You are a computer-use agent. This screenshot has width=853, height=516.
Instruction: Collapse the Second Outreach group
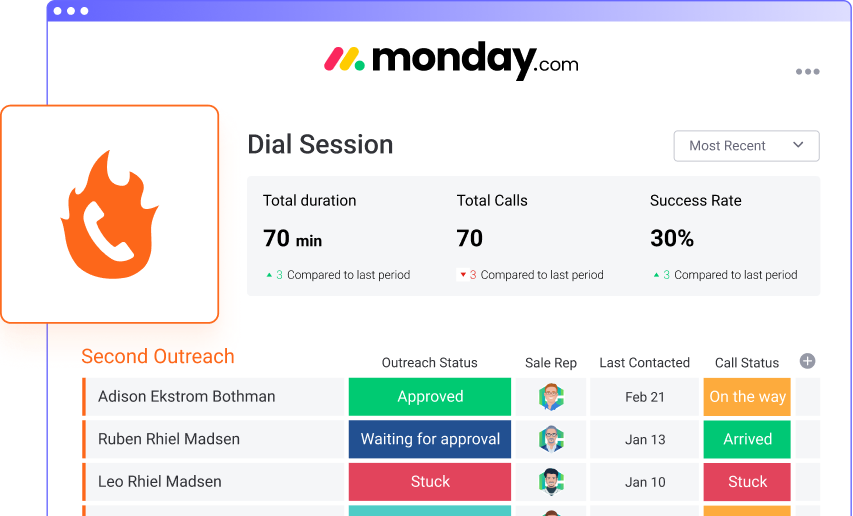click(x=158, y=356)
